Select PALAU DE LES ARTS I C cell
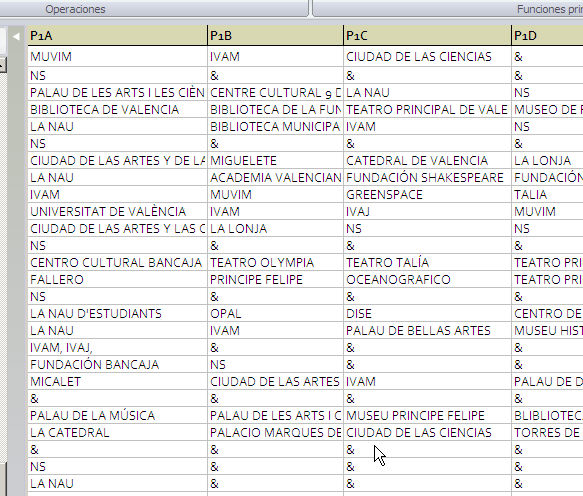 276,416
